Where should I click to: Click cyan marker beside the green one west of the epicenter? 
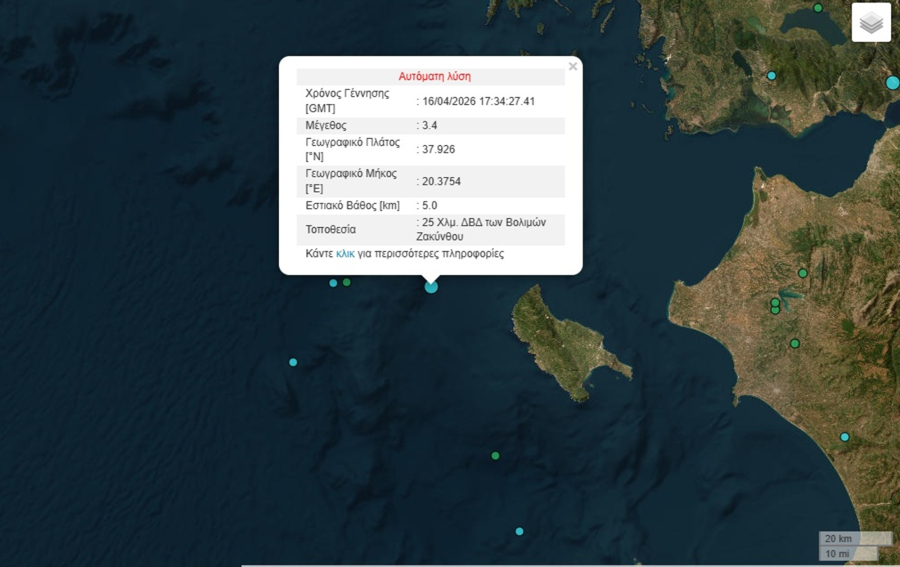[333, 283]
